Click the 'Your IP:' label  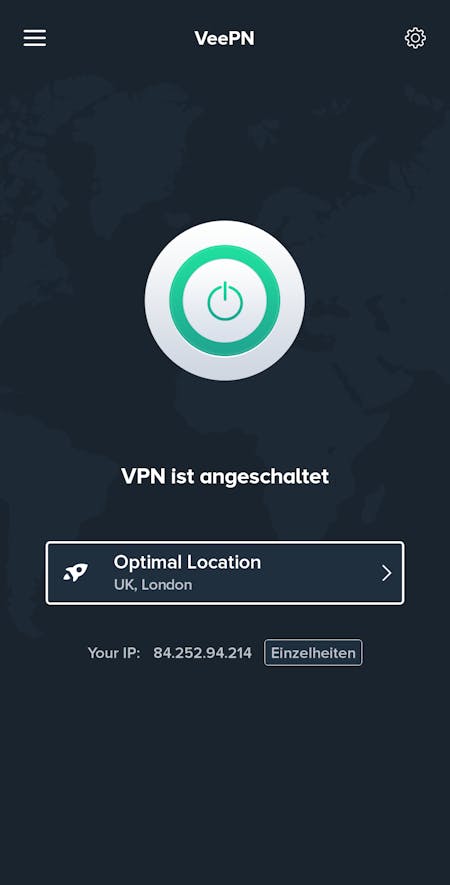113,653
